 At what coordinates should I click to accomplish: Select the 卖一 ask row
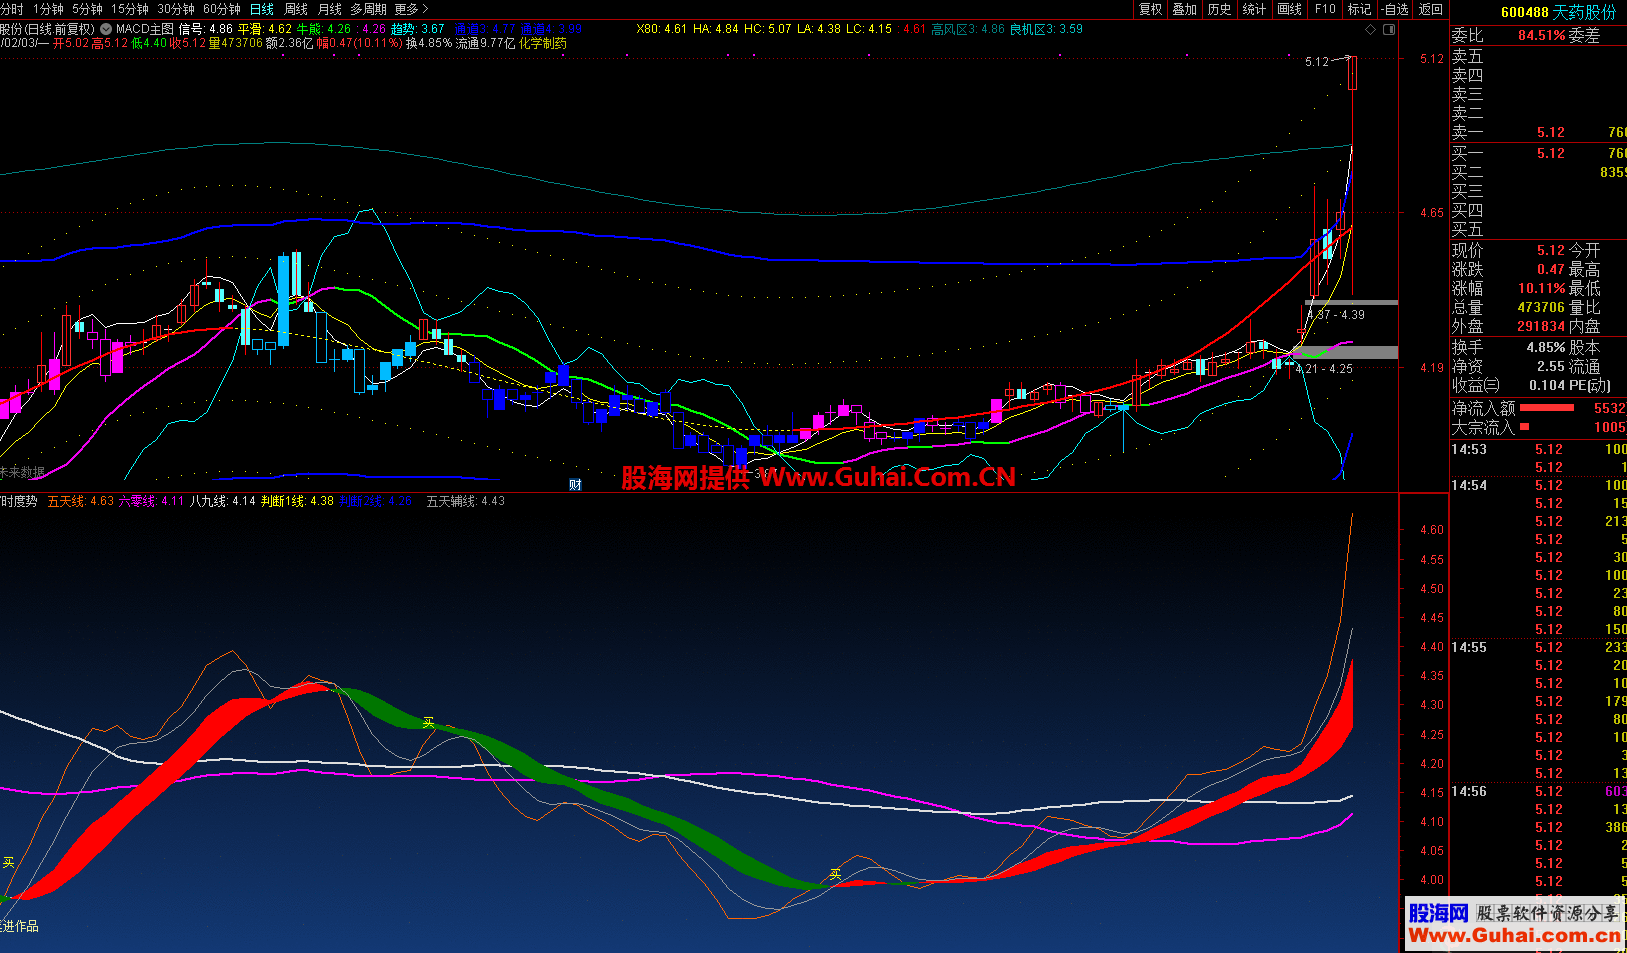(1538, 132)
